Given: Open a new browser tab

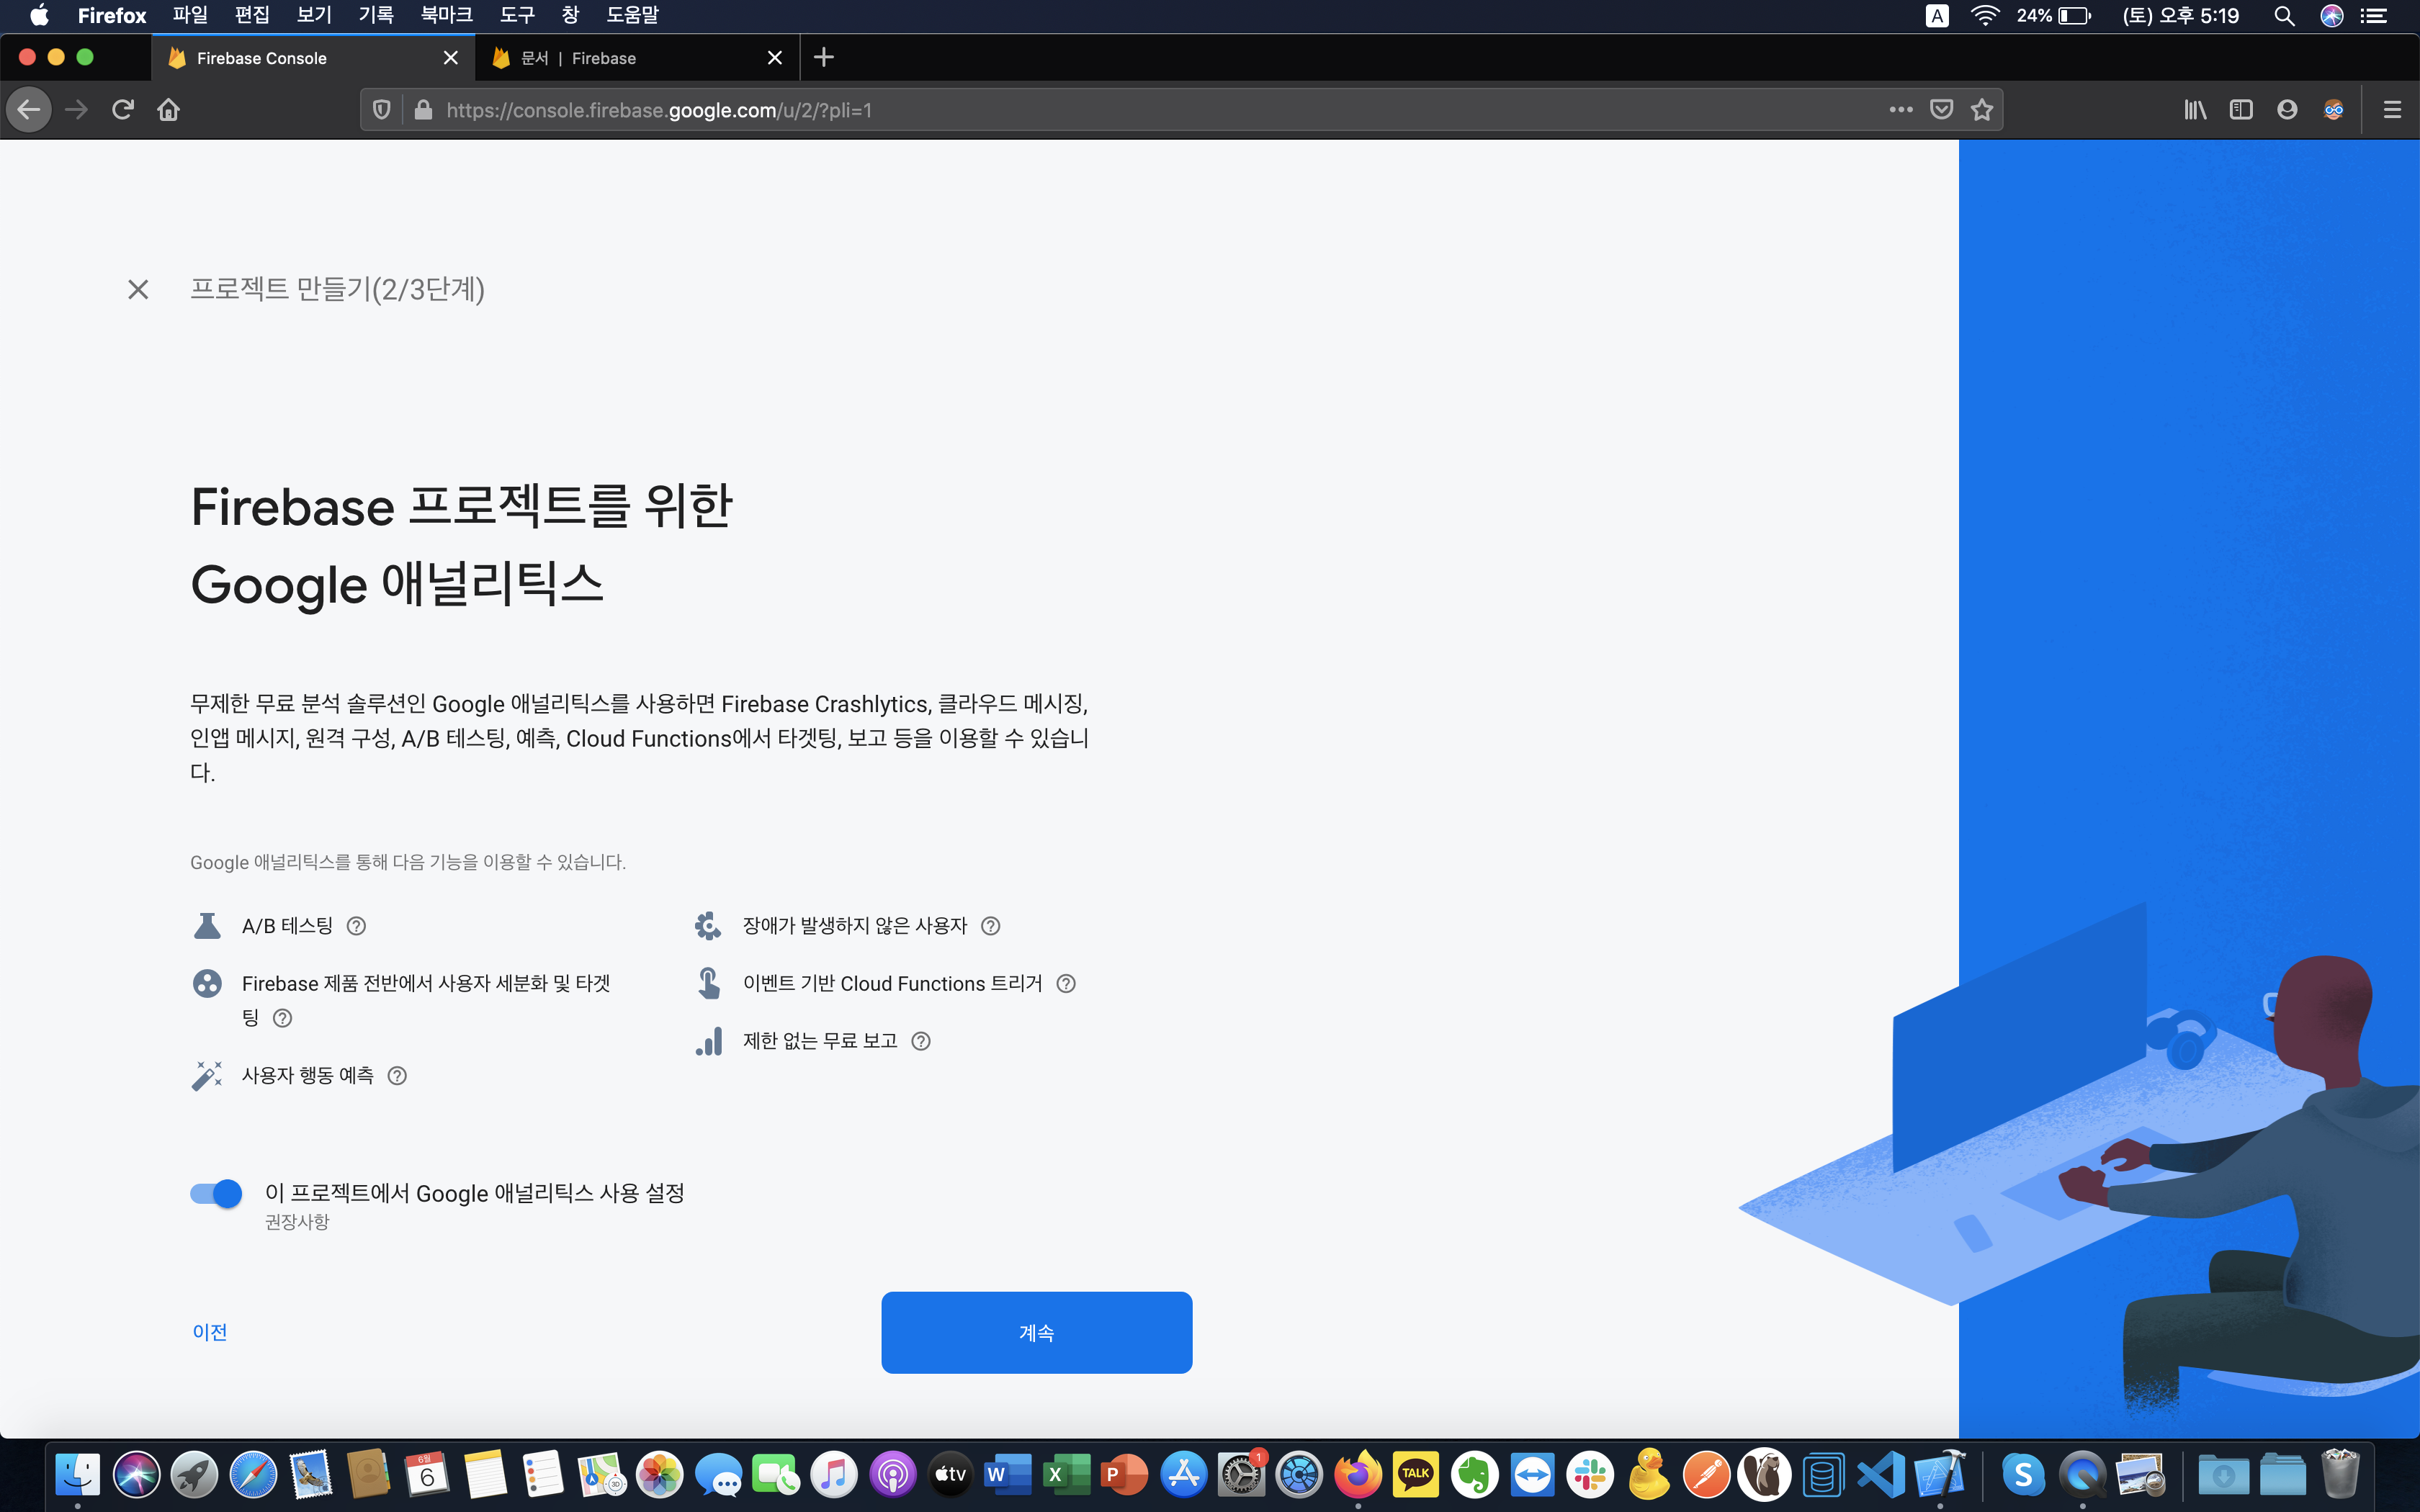Looking at the screenshot, I should click(823, 58).
